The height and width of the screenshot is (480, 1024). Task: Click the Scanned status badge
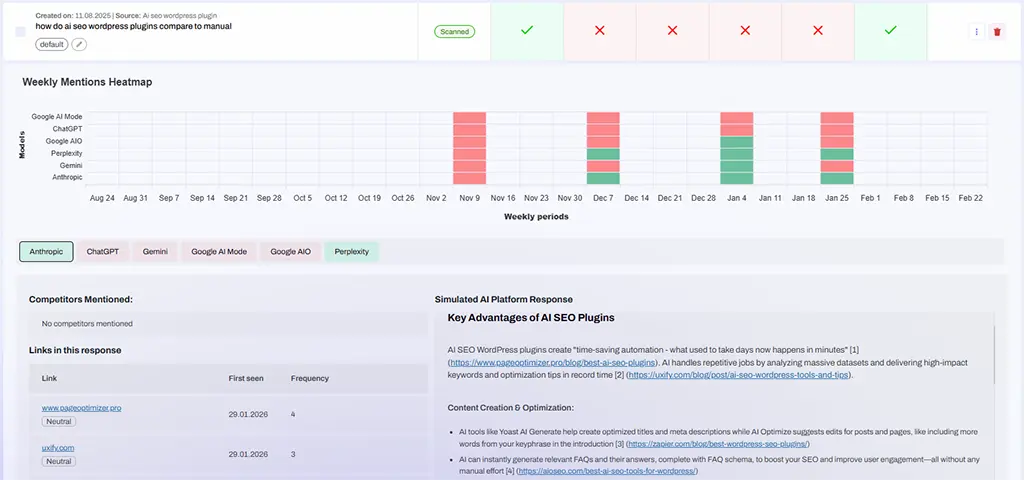click(455, 32)
